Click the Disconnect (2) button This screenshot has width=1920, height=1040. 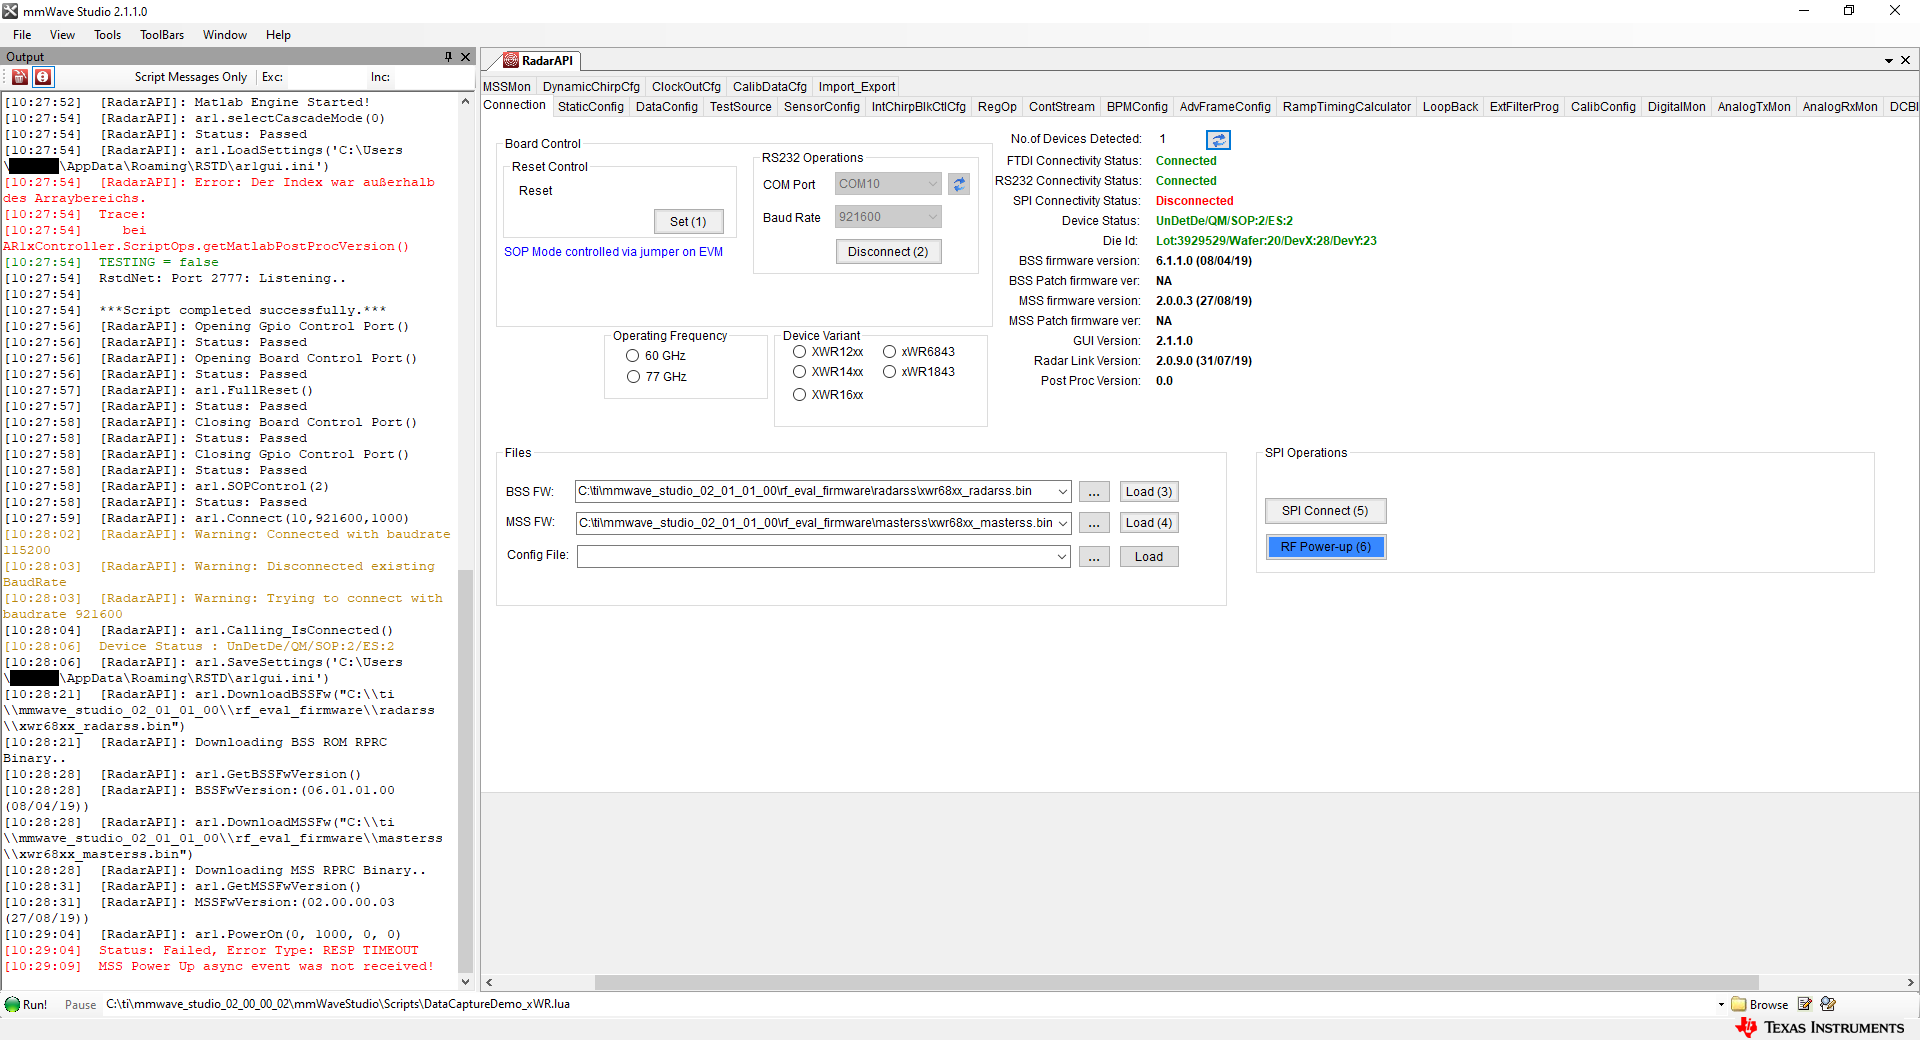(888, 252)
